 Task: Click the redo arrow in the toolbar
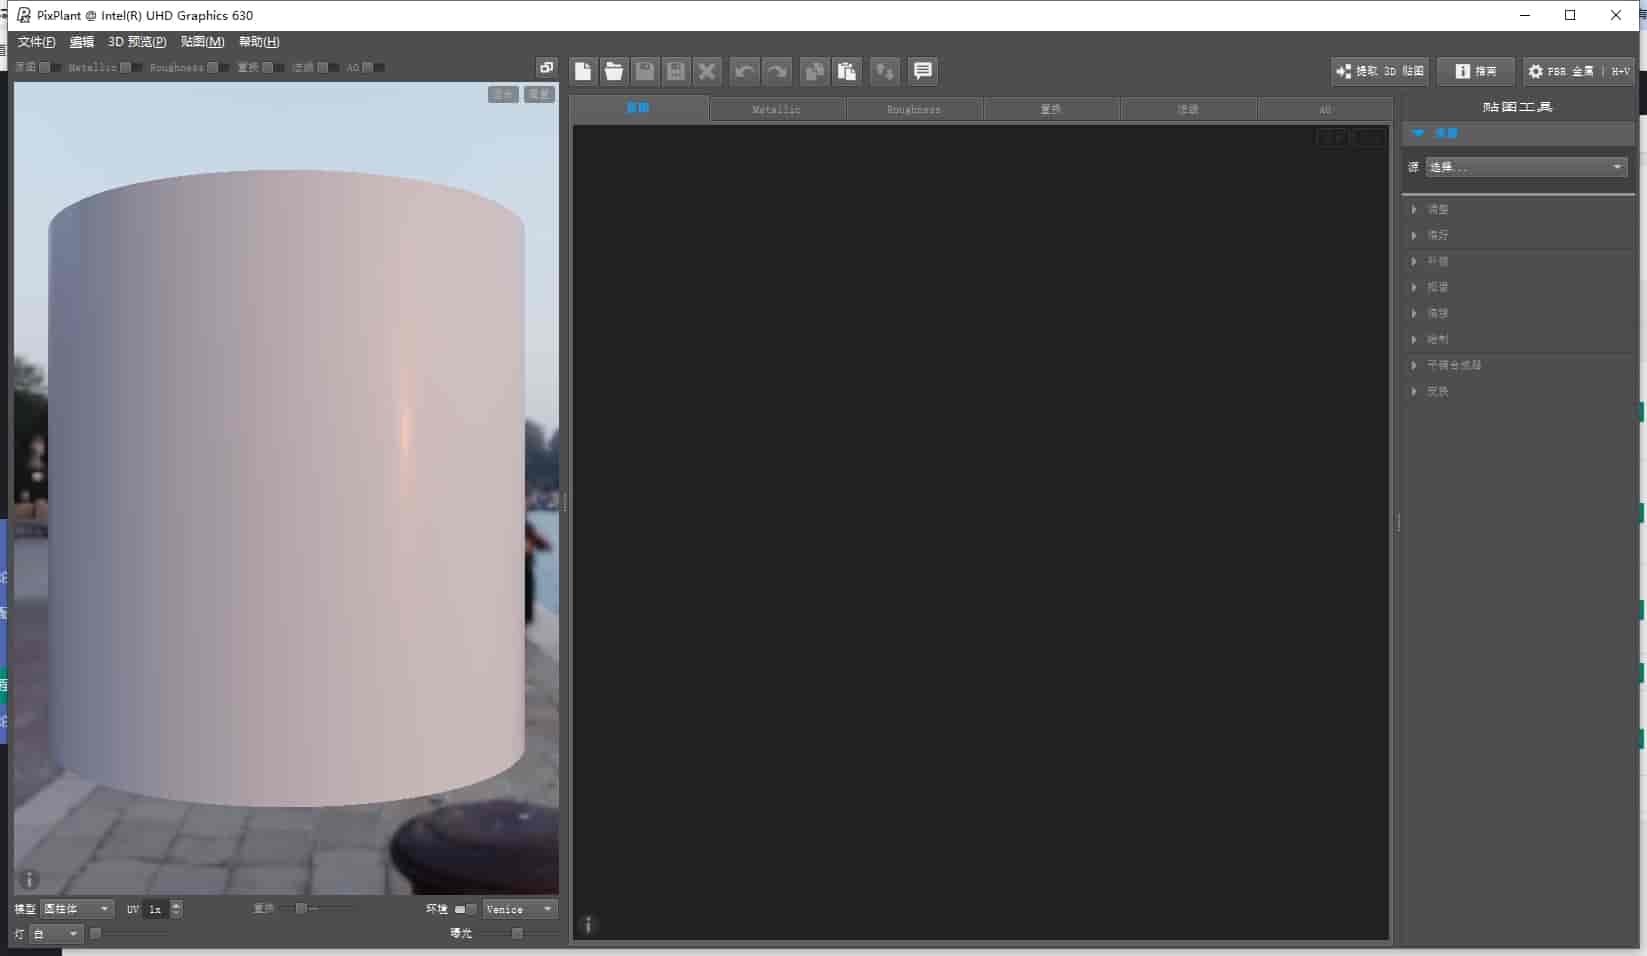[777, 71]
